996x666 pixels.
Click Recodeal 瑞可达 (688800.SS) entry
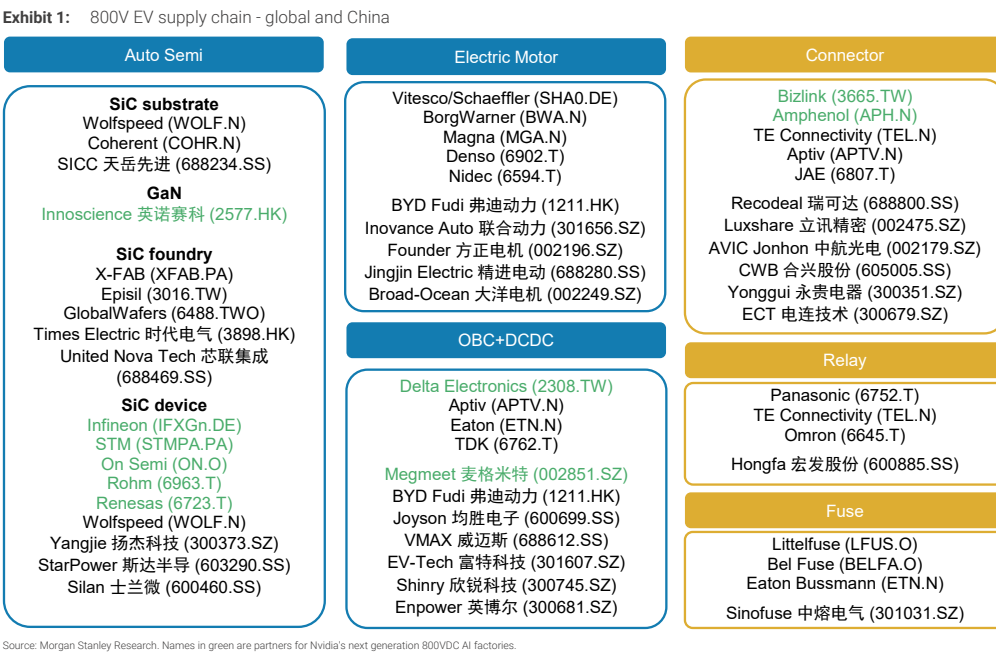pyautogui.click(x=844, y=203)
